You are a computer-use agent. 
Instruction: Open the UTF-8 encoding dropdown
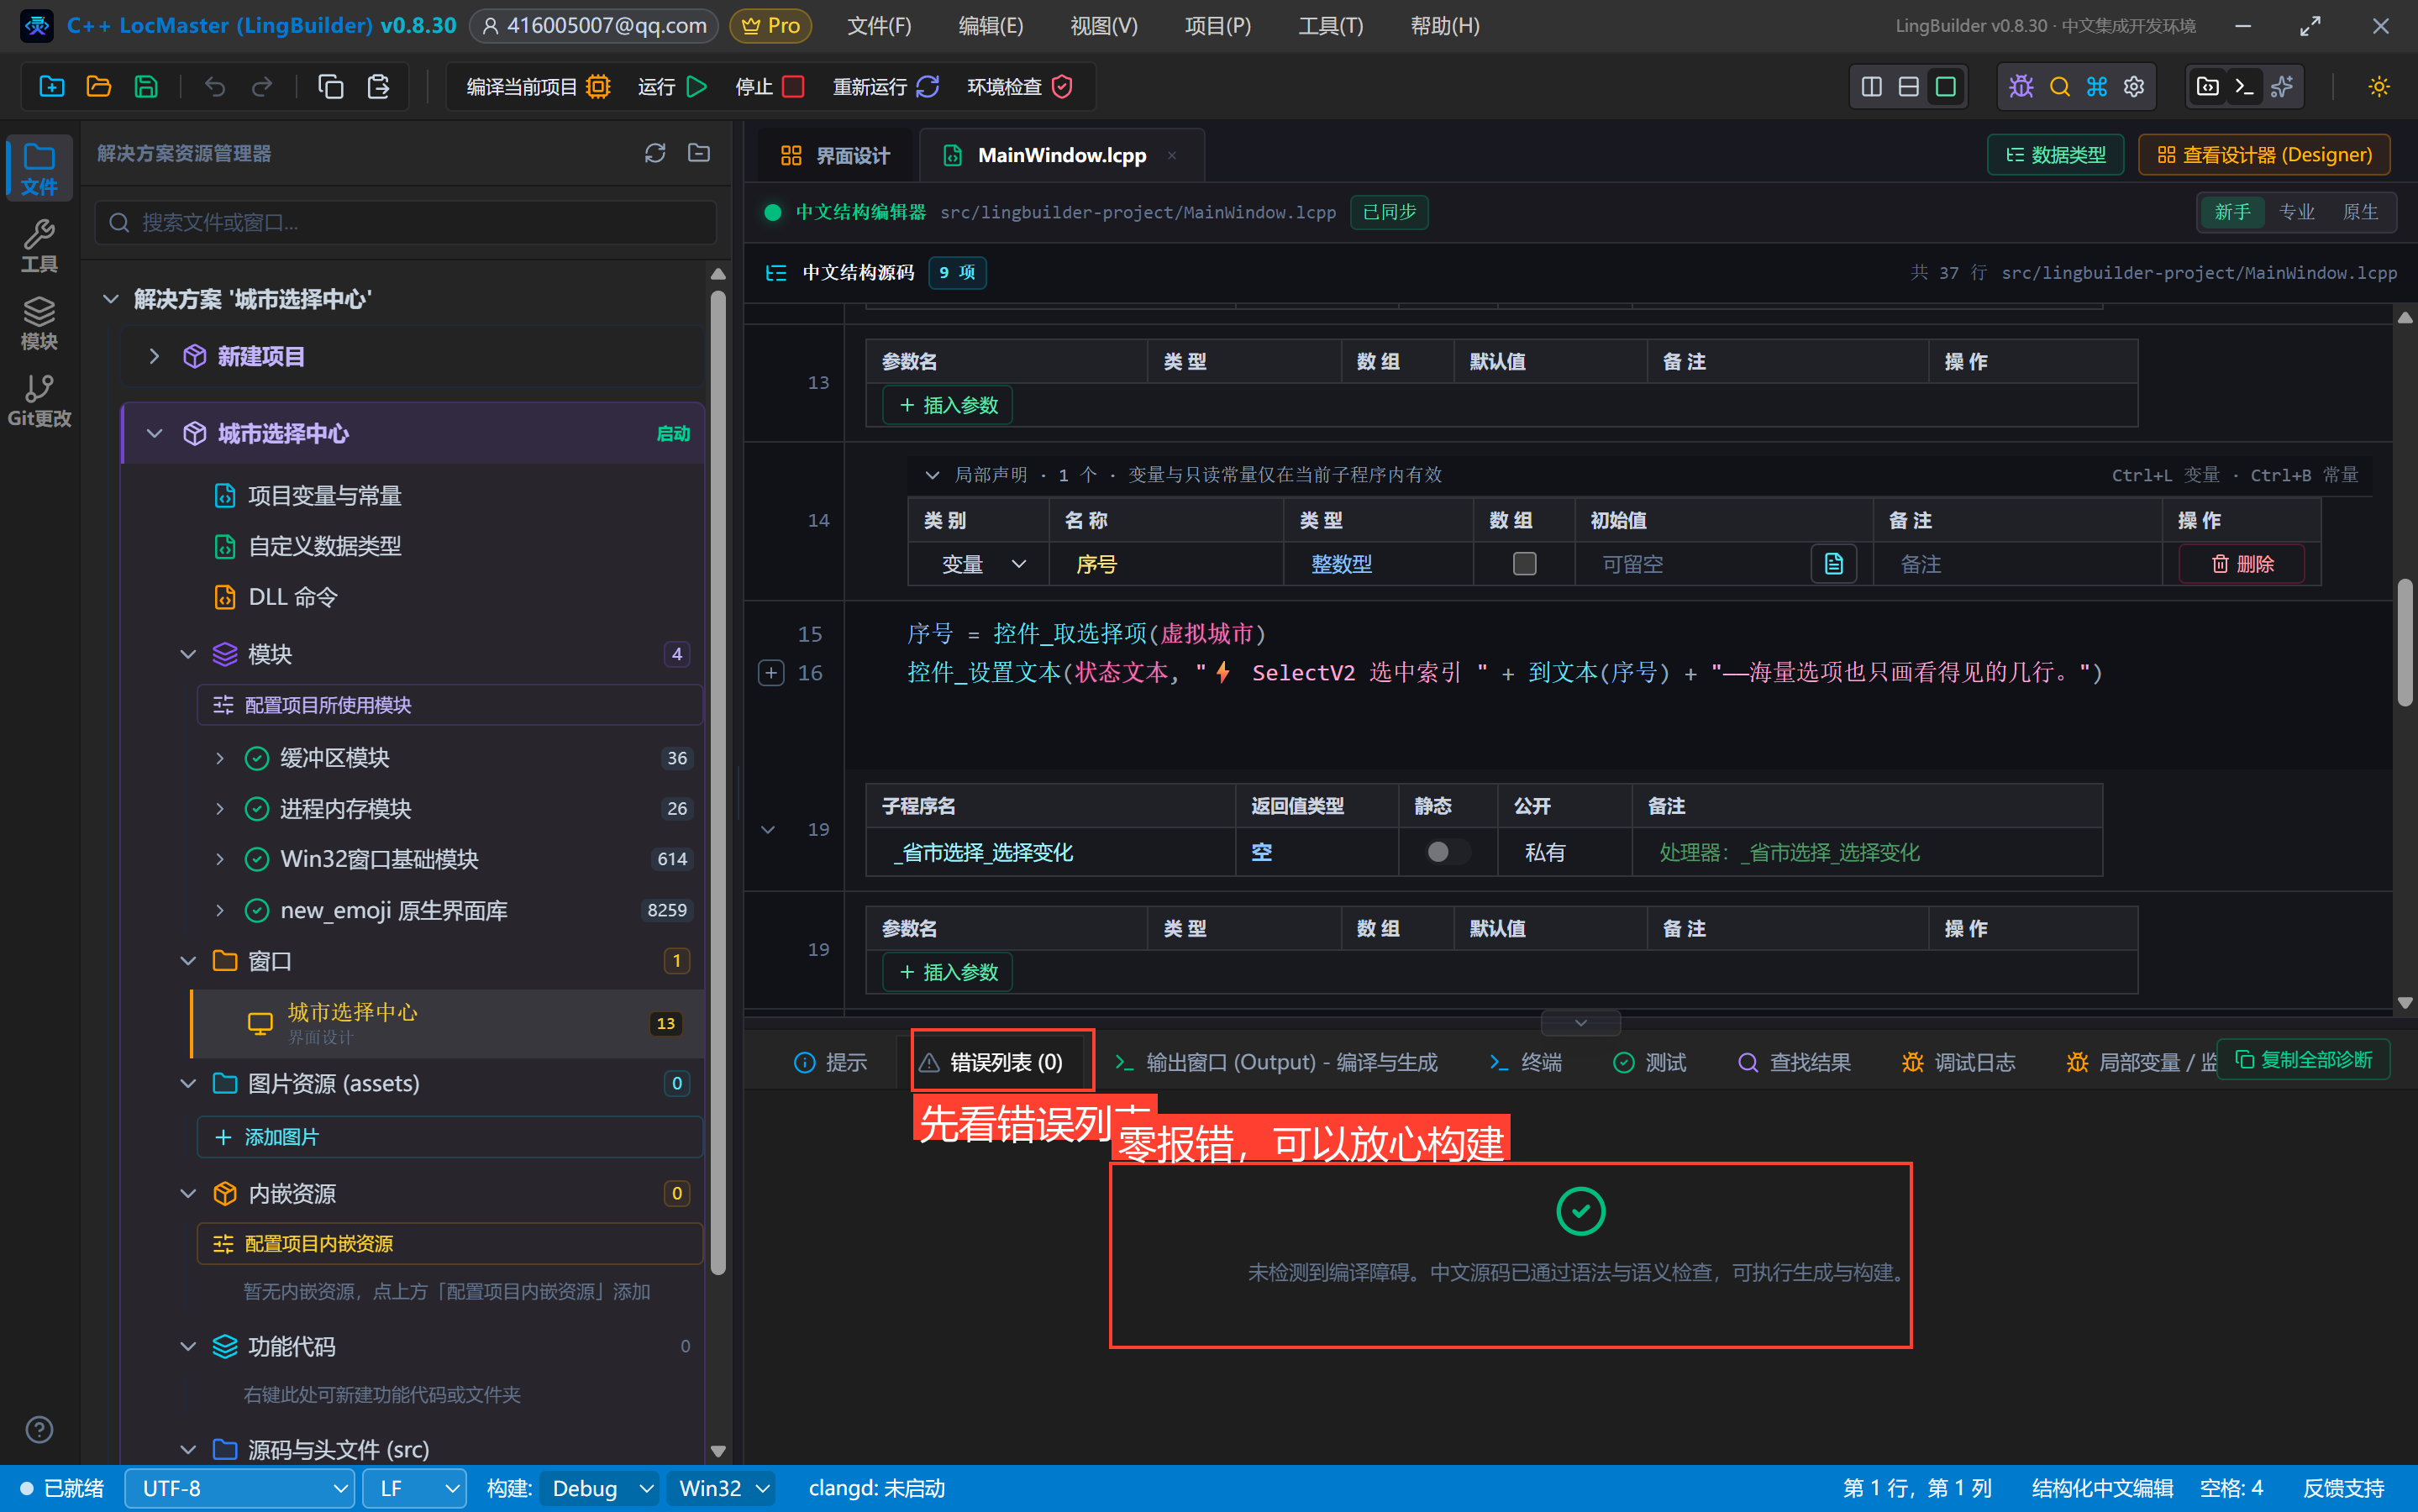(240, 1488)
